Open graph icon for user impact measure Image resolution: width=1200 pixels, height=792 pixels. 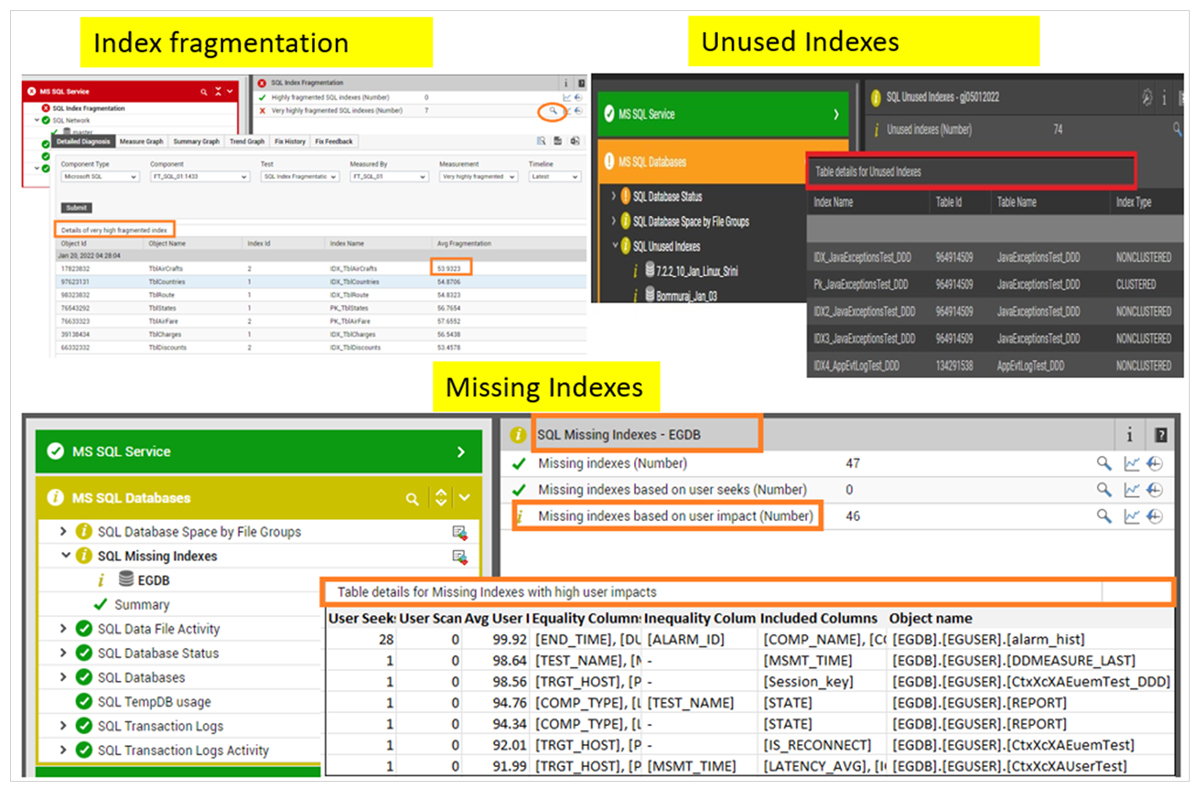point(1131,516)
